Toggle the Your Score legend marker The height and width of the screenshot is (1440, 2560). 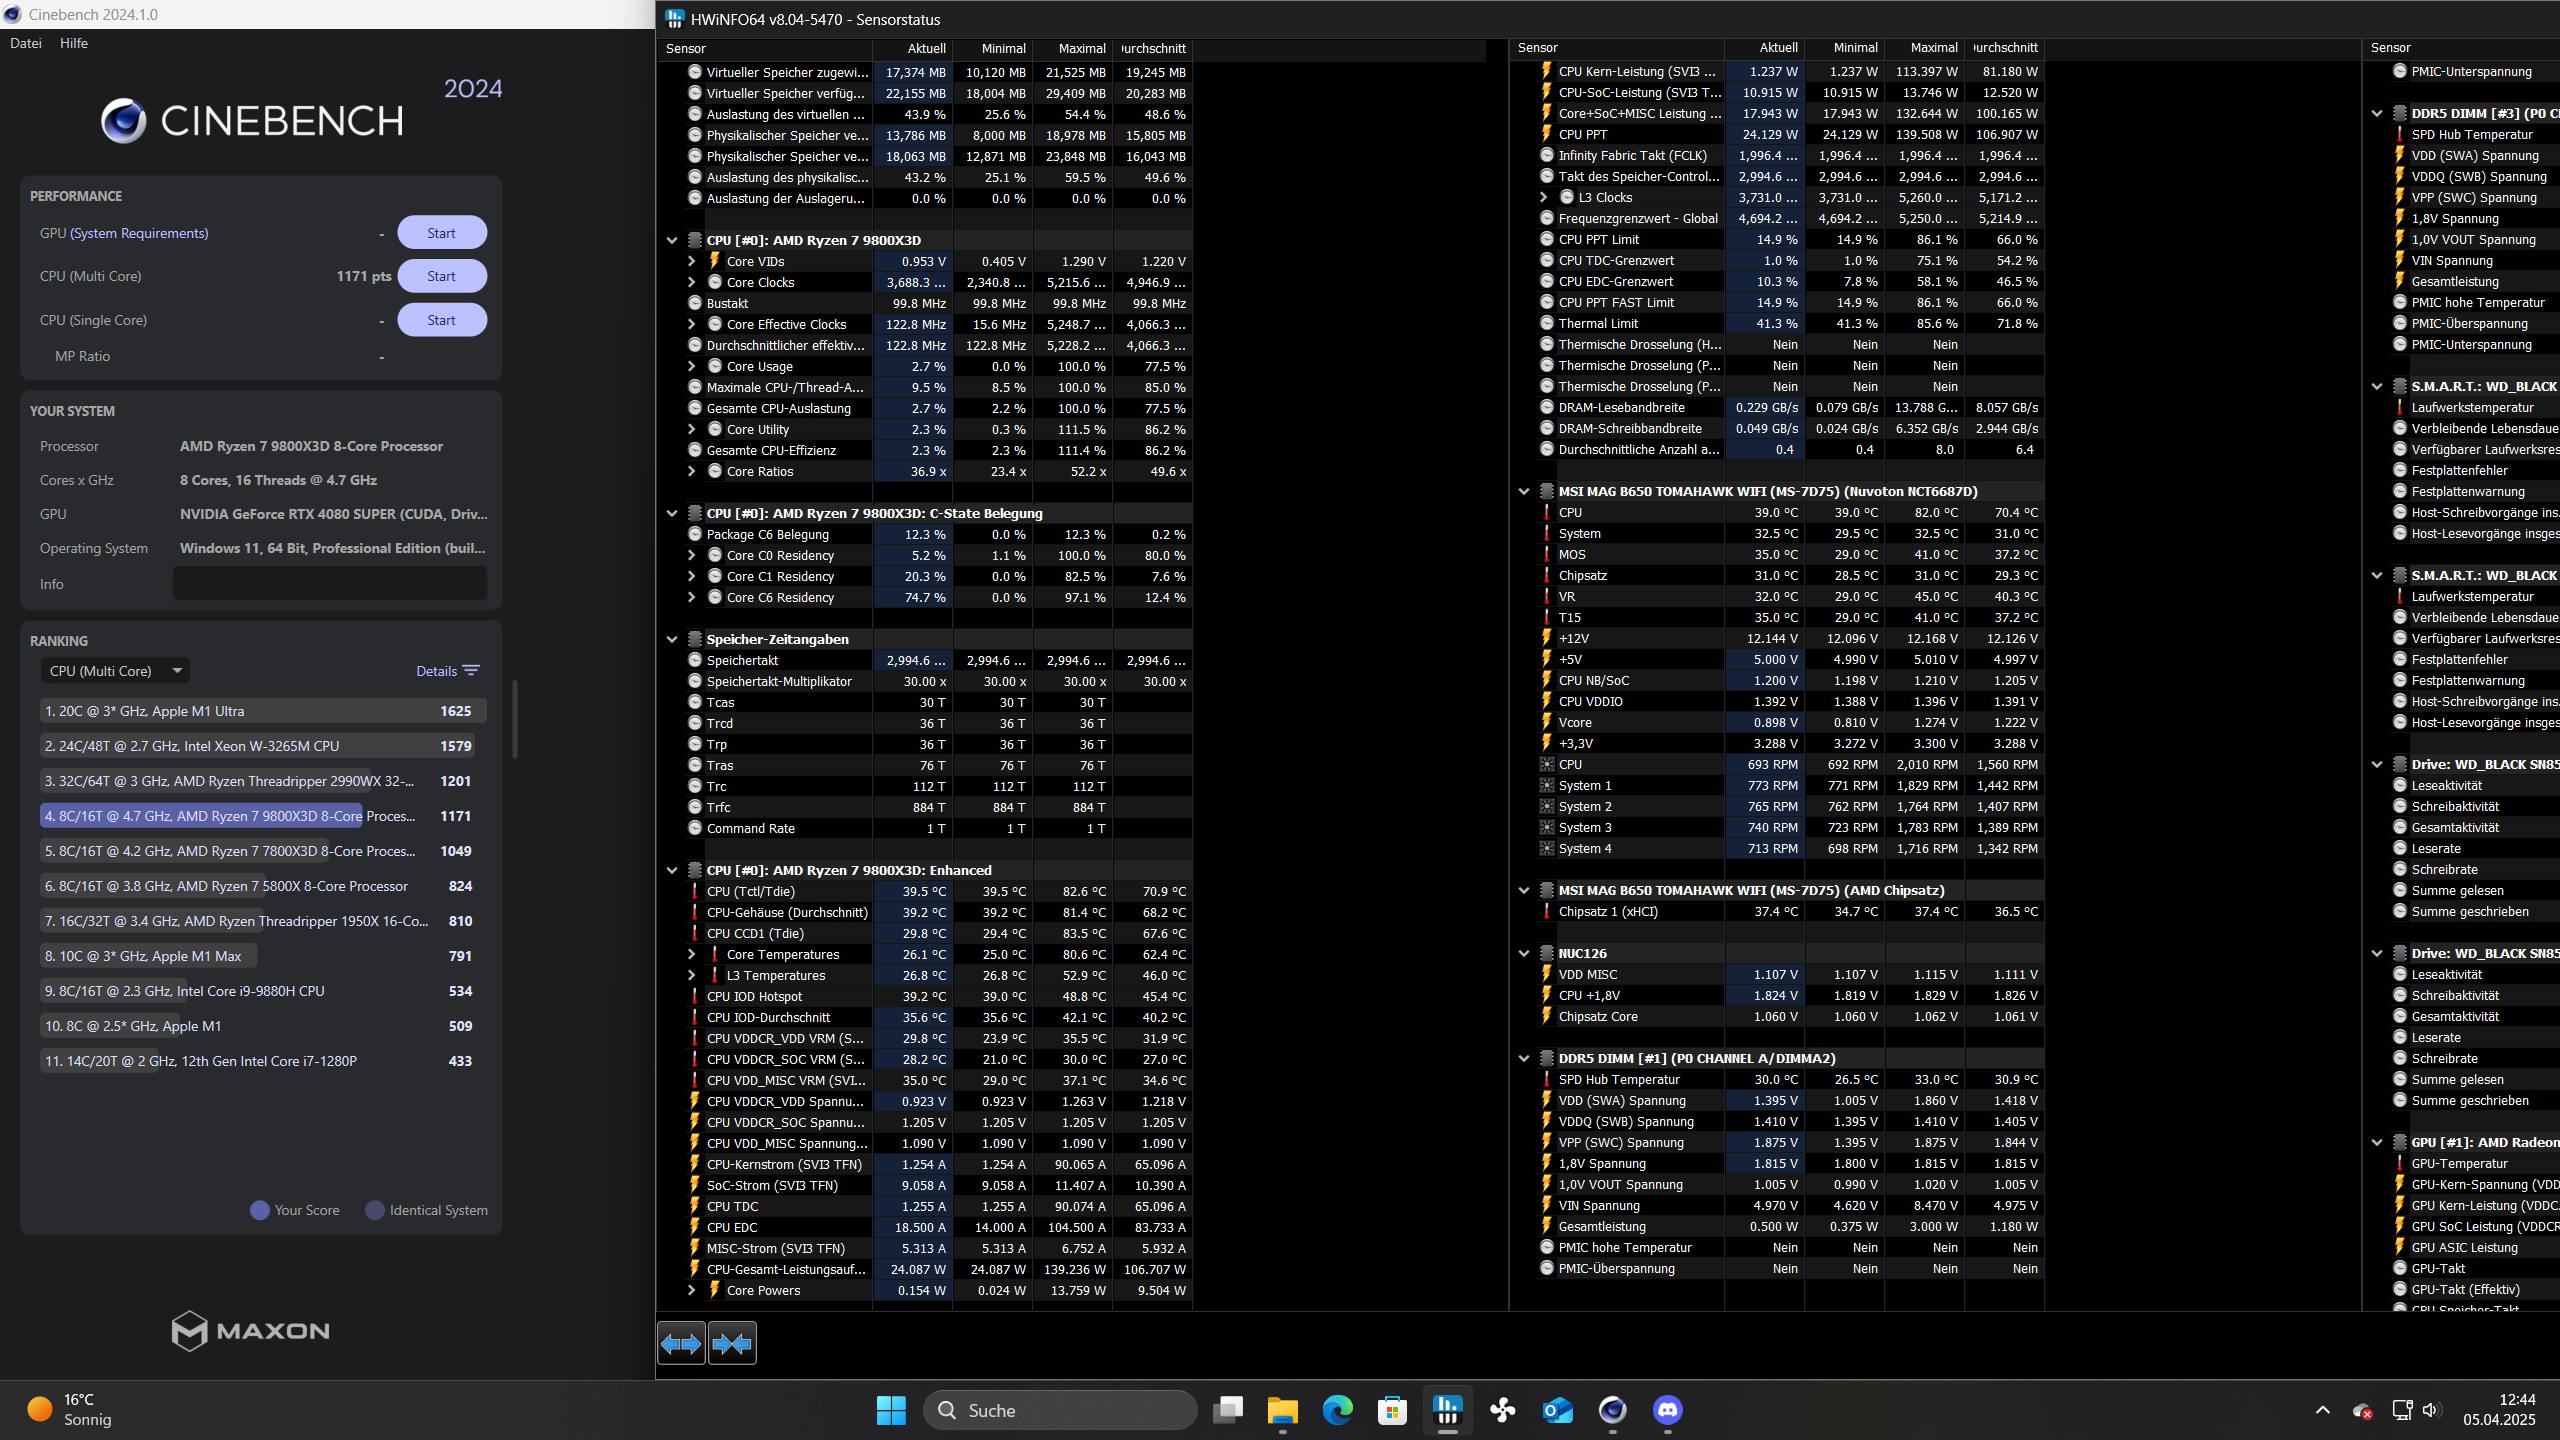260,1210
